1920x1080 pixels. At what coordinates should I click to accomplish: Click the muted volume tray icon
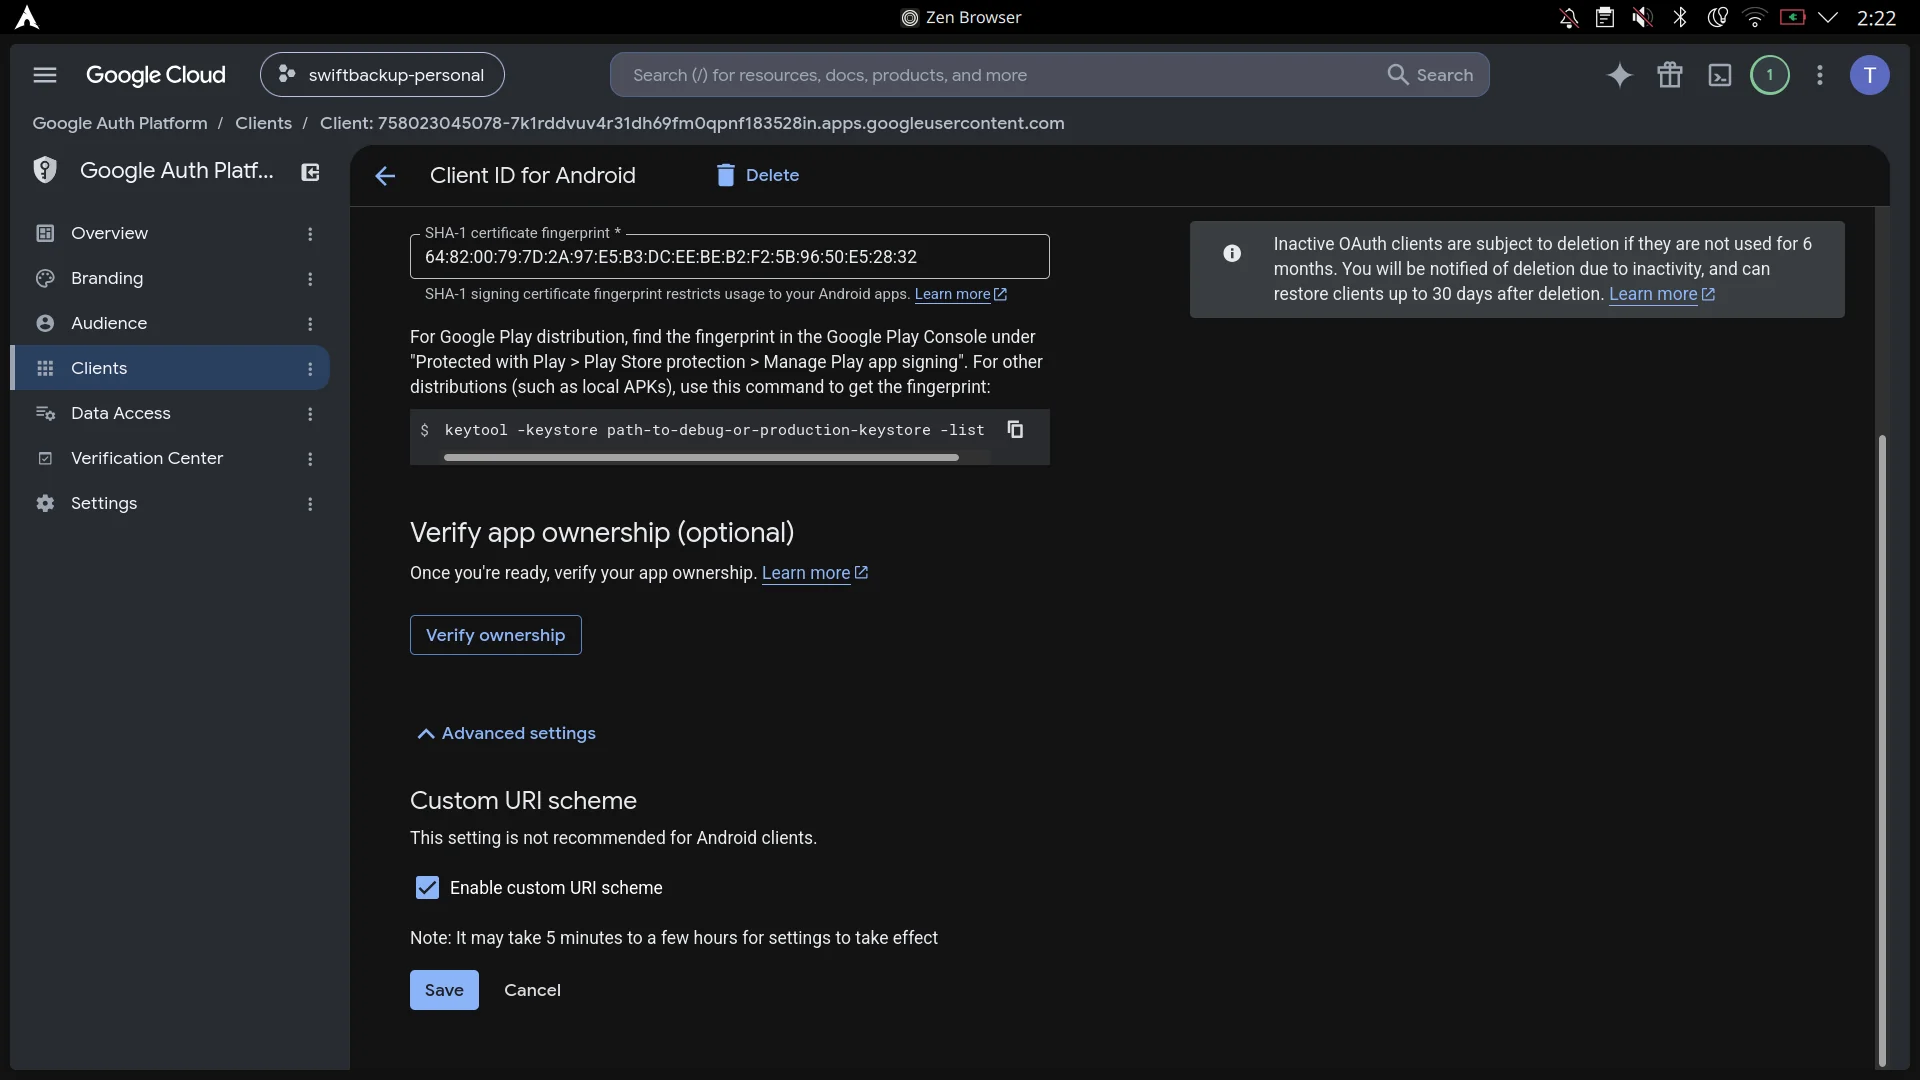1641,17
